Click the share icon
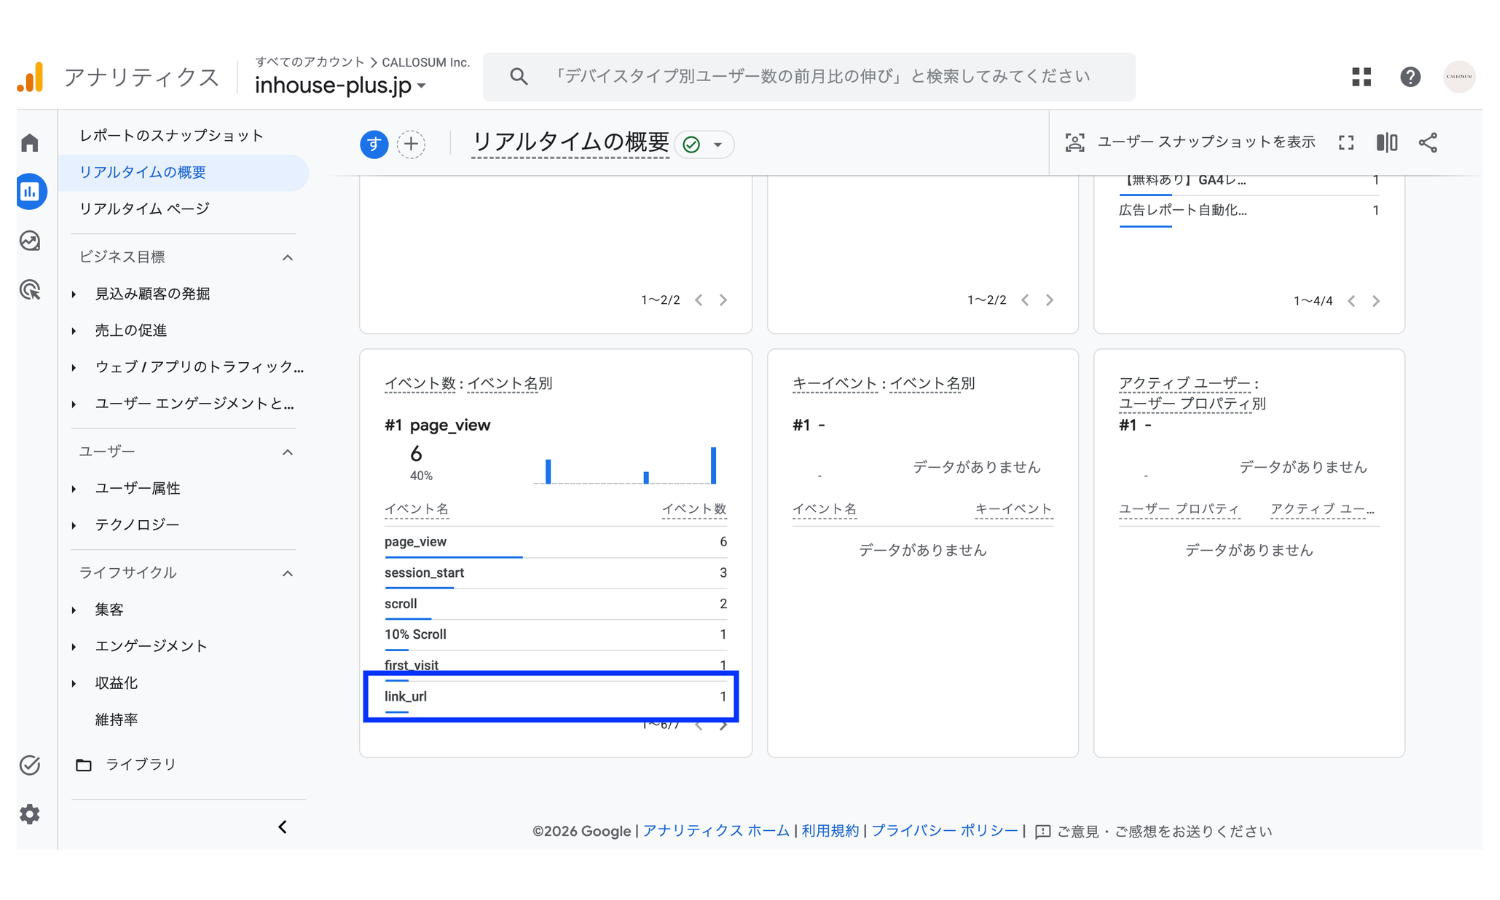 1428,143
